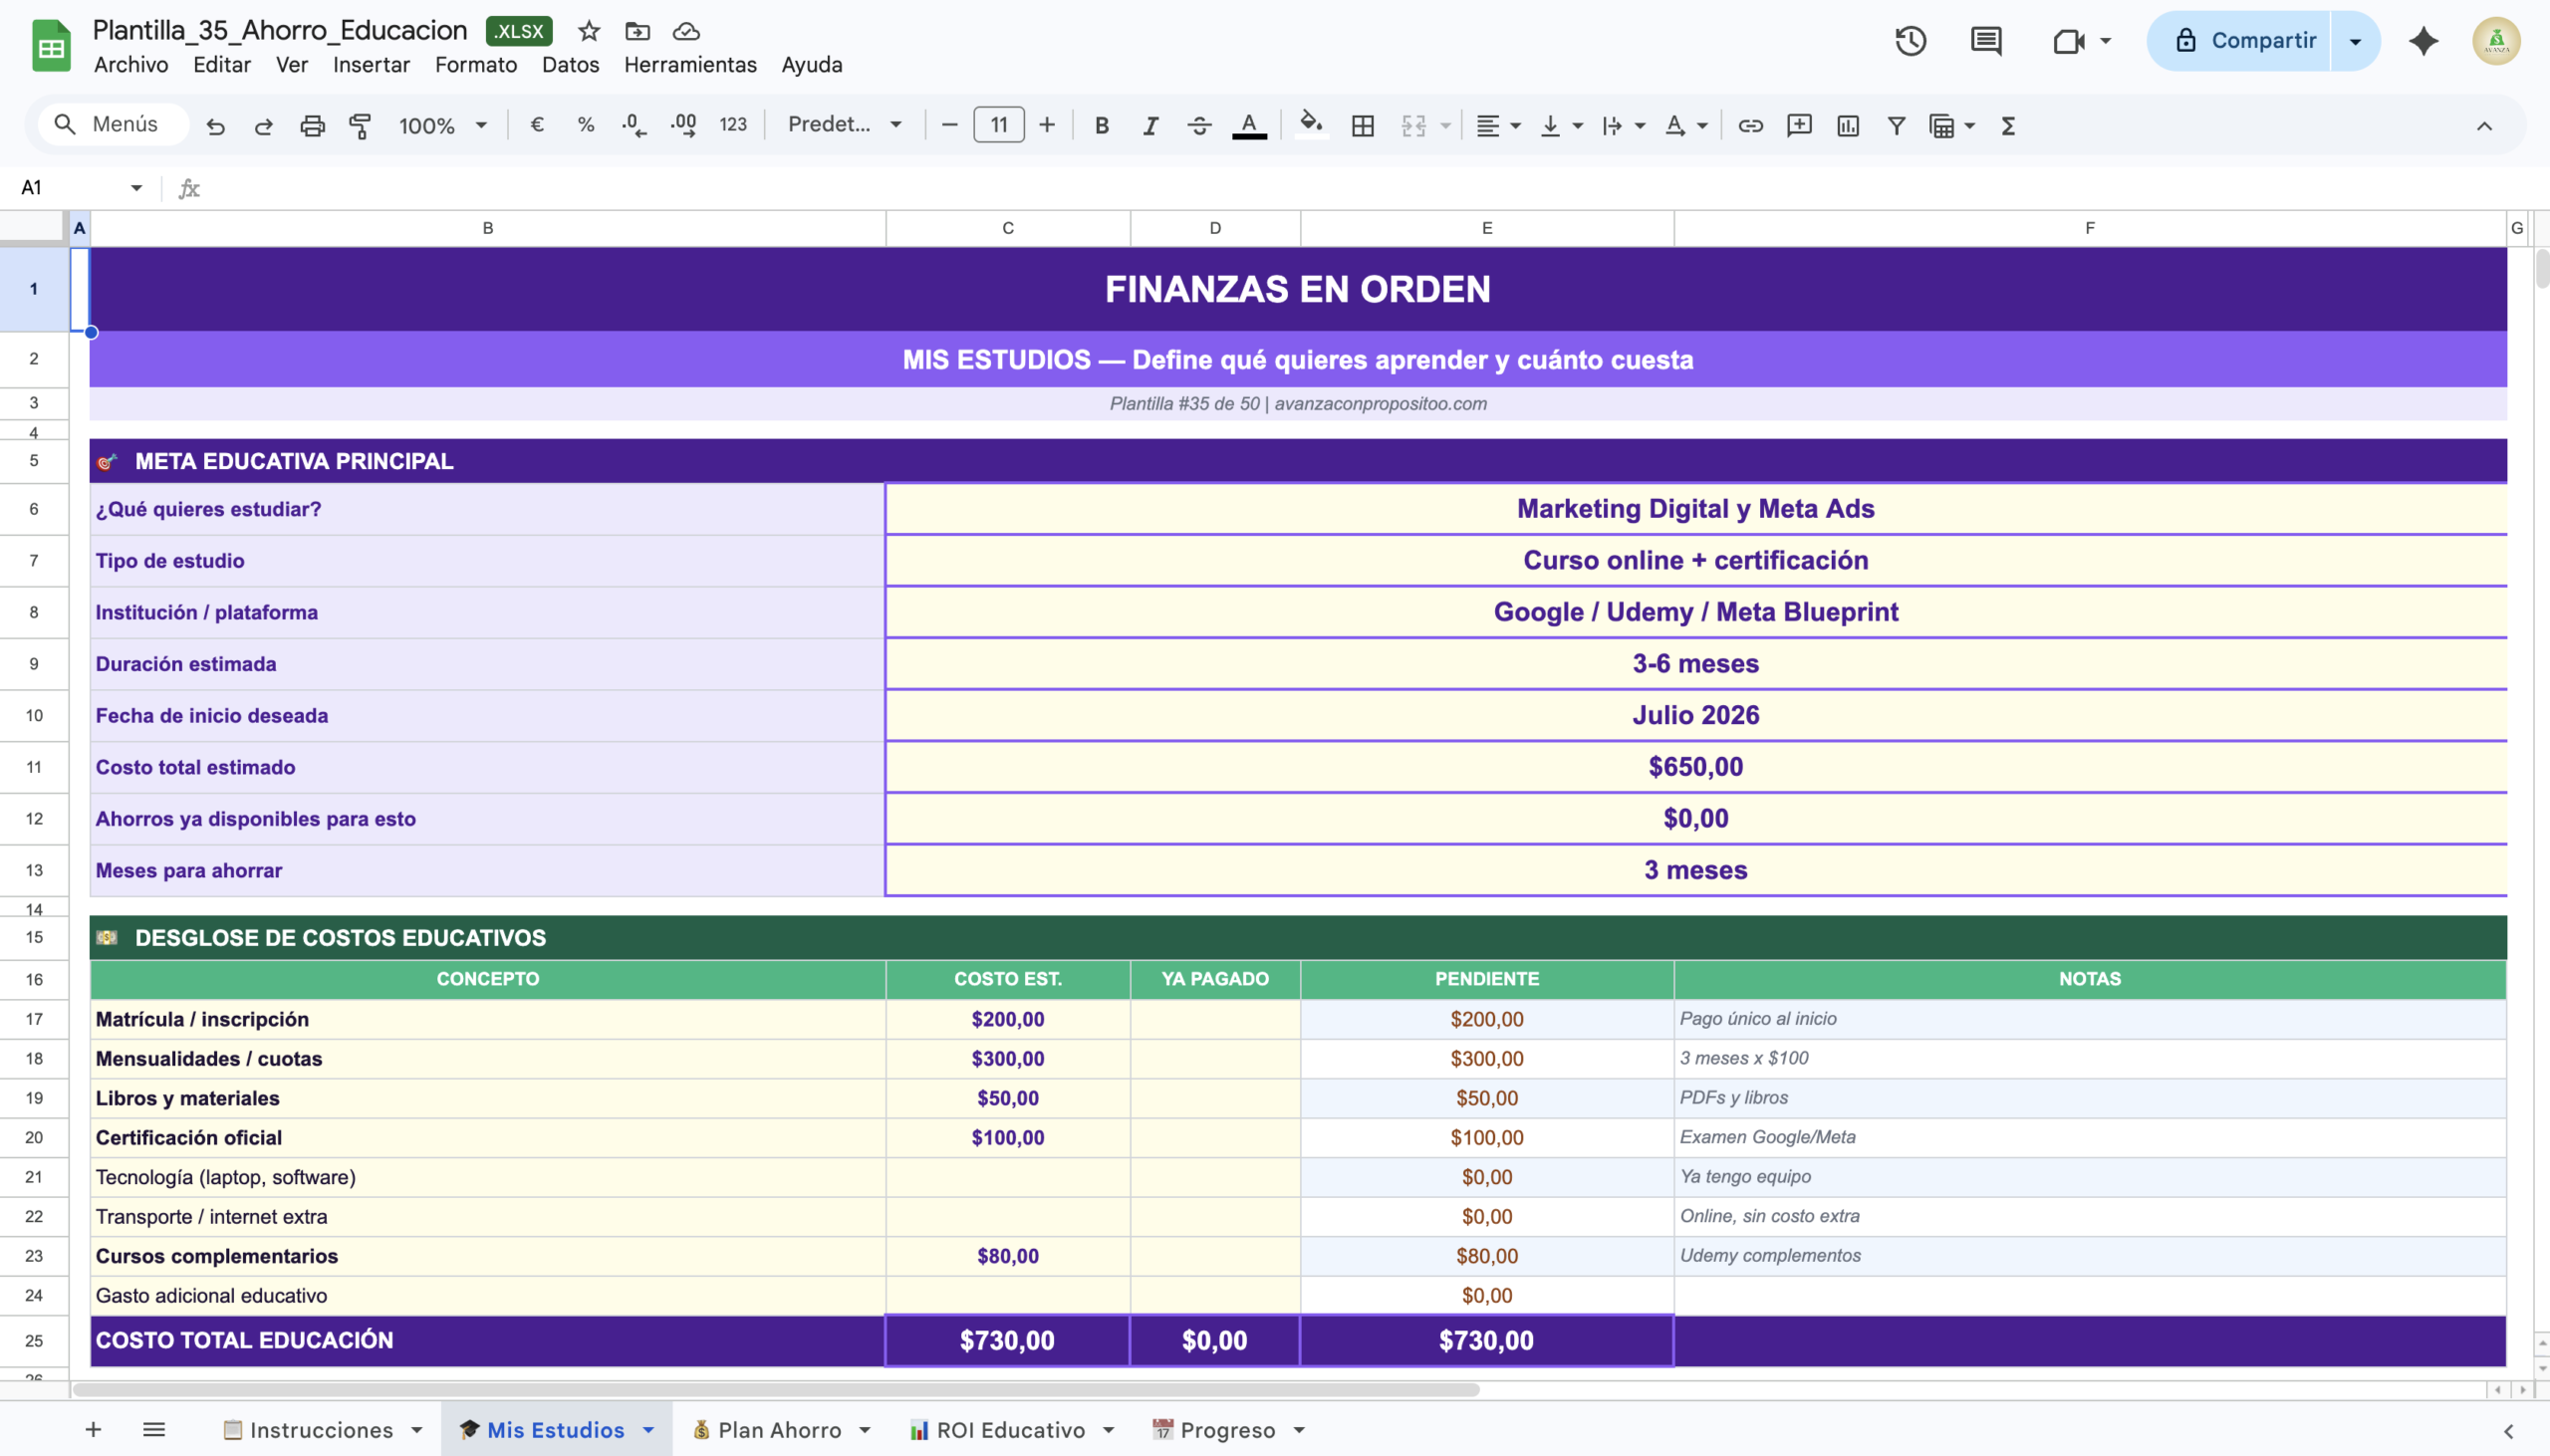This screenshot has width=2550, height=1456.
Task: Open version history clock icon
Action: 1910,41
